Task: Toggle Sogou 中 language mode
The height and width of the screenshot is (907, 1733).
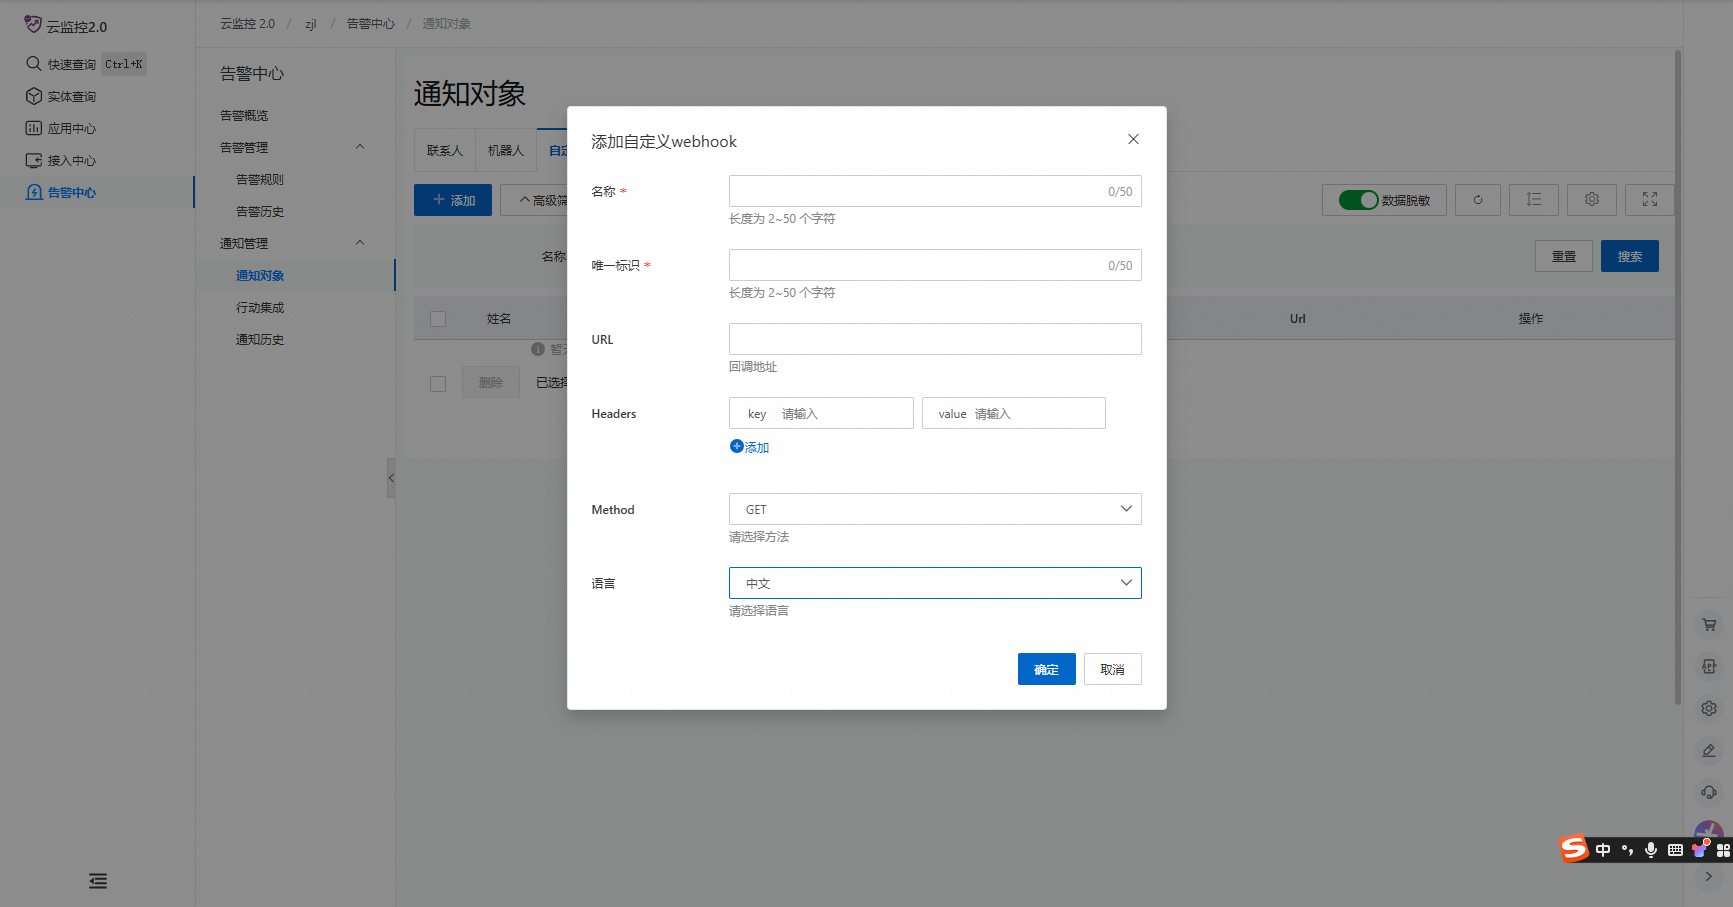Action: 1603,850
